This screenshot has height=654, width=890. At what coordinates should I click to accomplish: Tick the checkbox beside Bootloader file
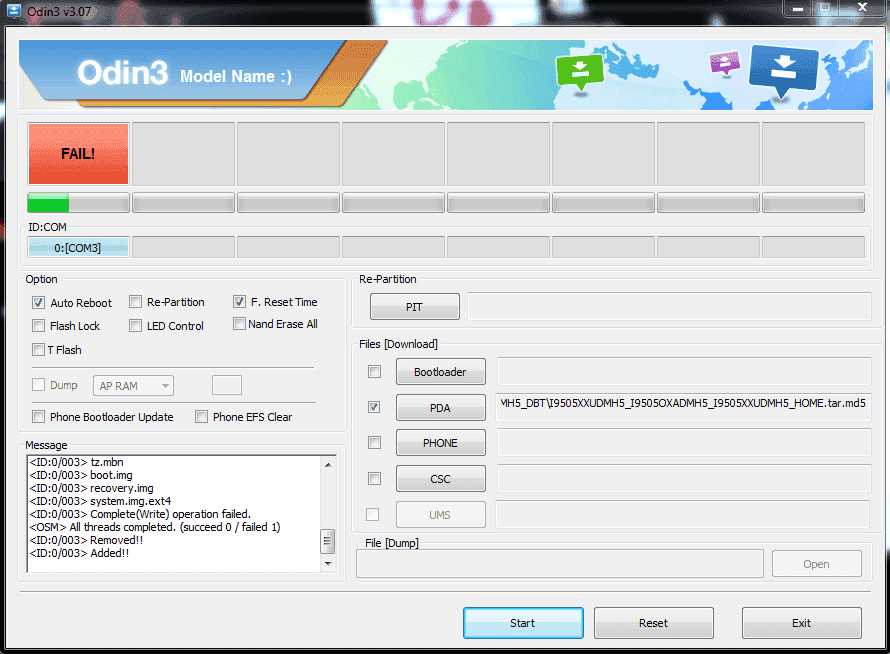coord(374,371)
